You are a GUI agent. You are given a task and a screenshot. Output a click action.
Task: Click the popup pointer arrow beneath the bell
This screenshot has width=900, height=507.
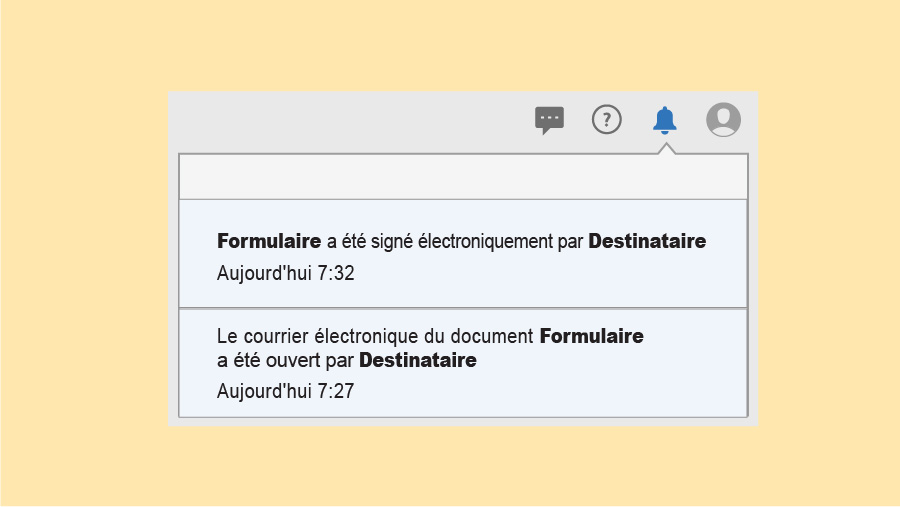[x=665, y=149]
